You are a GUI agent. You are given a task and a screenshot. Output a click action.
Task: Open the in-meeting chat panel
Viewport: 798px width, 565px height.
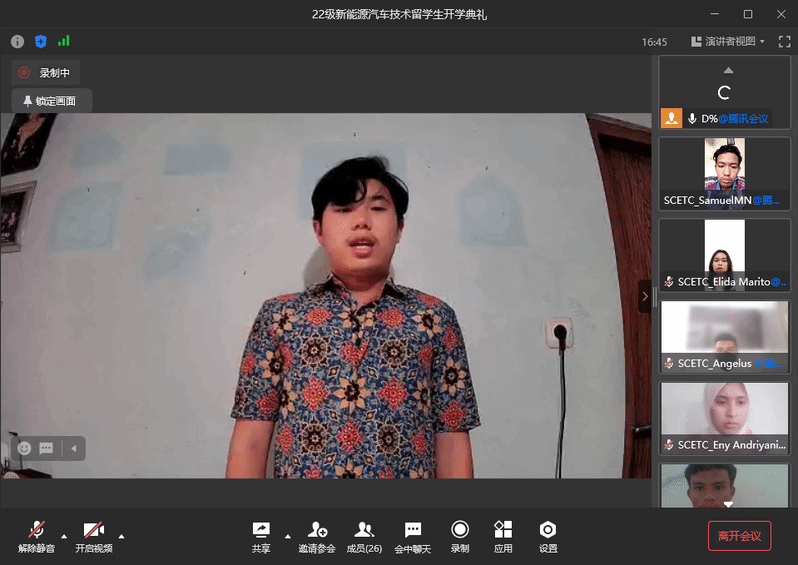tap(413, 536)
